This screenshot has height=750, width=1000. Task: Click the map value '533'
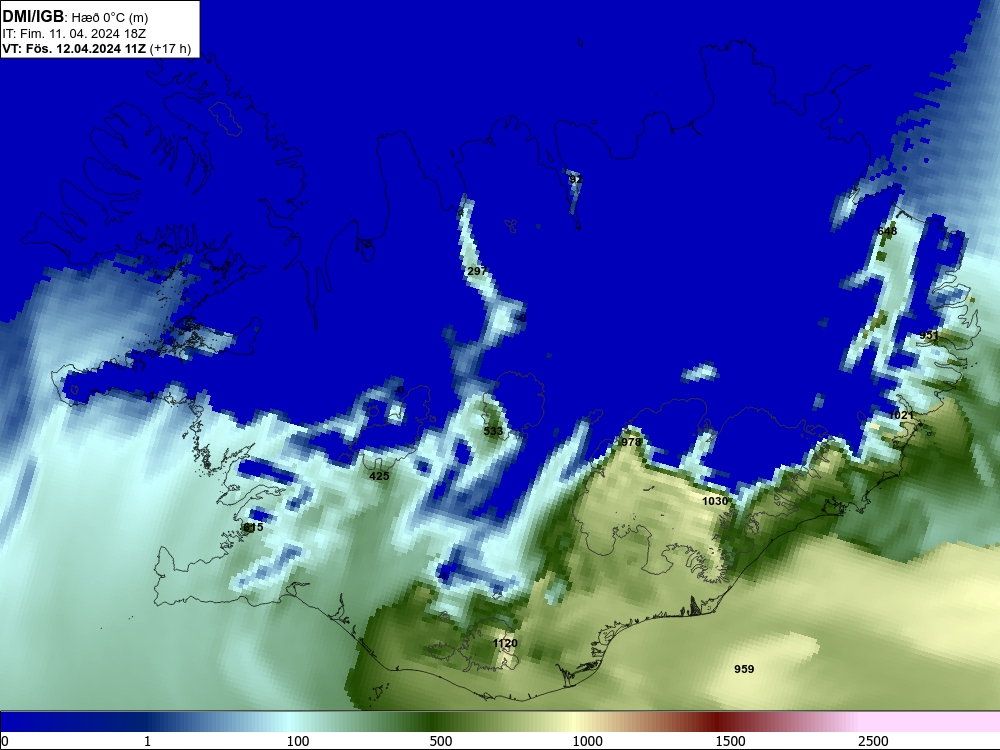pos(493,431)
